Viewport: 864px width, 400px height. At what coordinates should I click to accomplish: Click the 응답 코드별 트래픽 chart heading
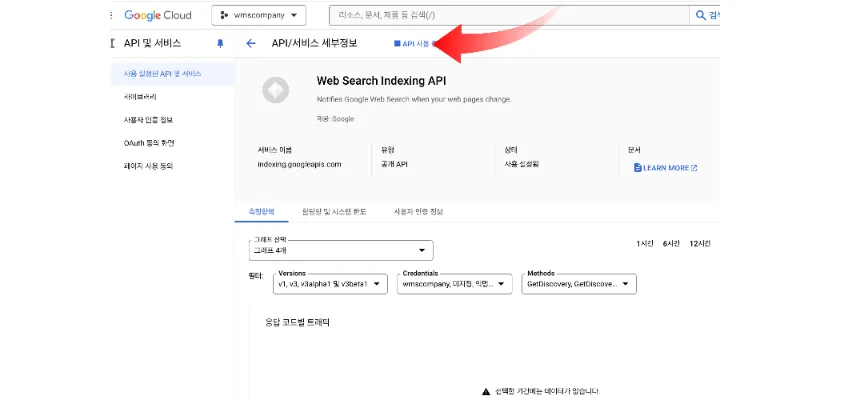tap(297, 322)
